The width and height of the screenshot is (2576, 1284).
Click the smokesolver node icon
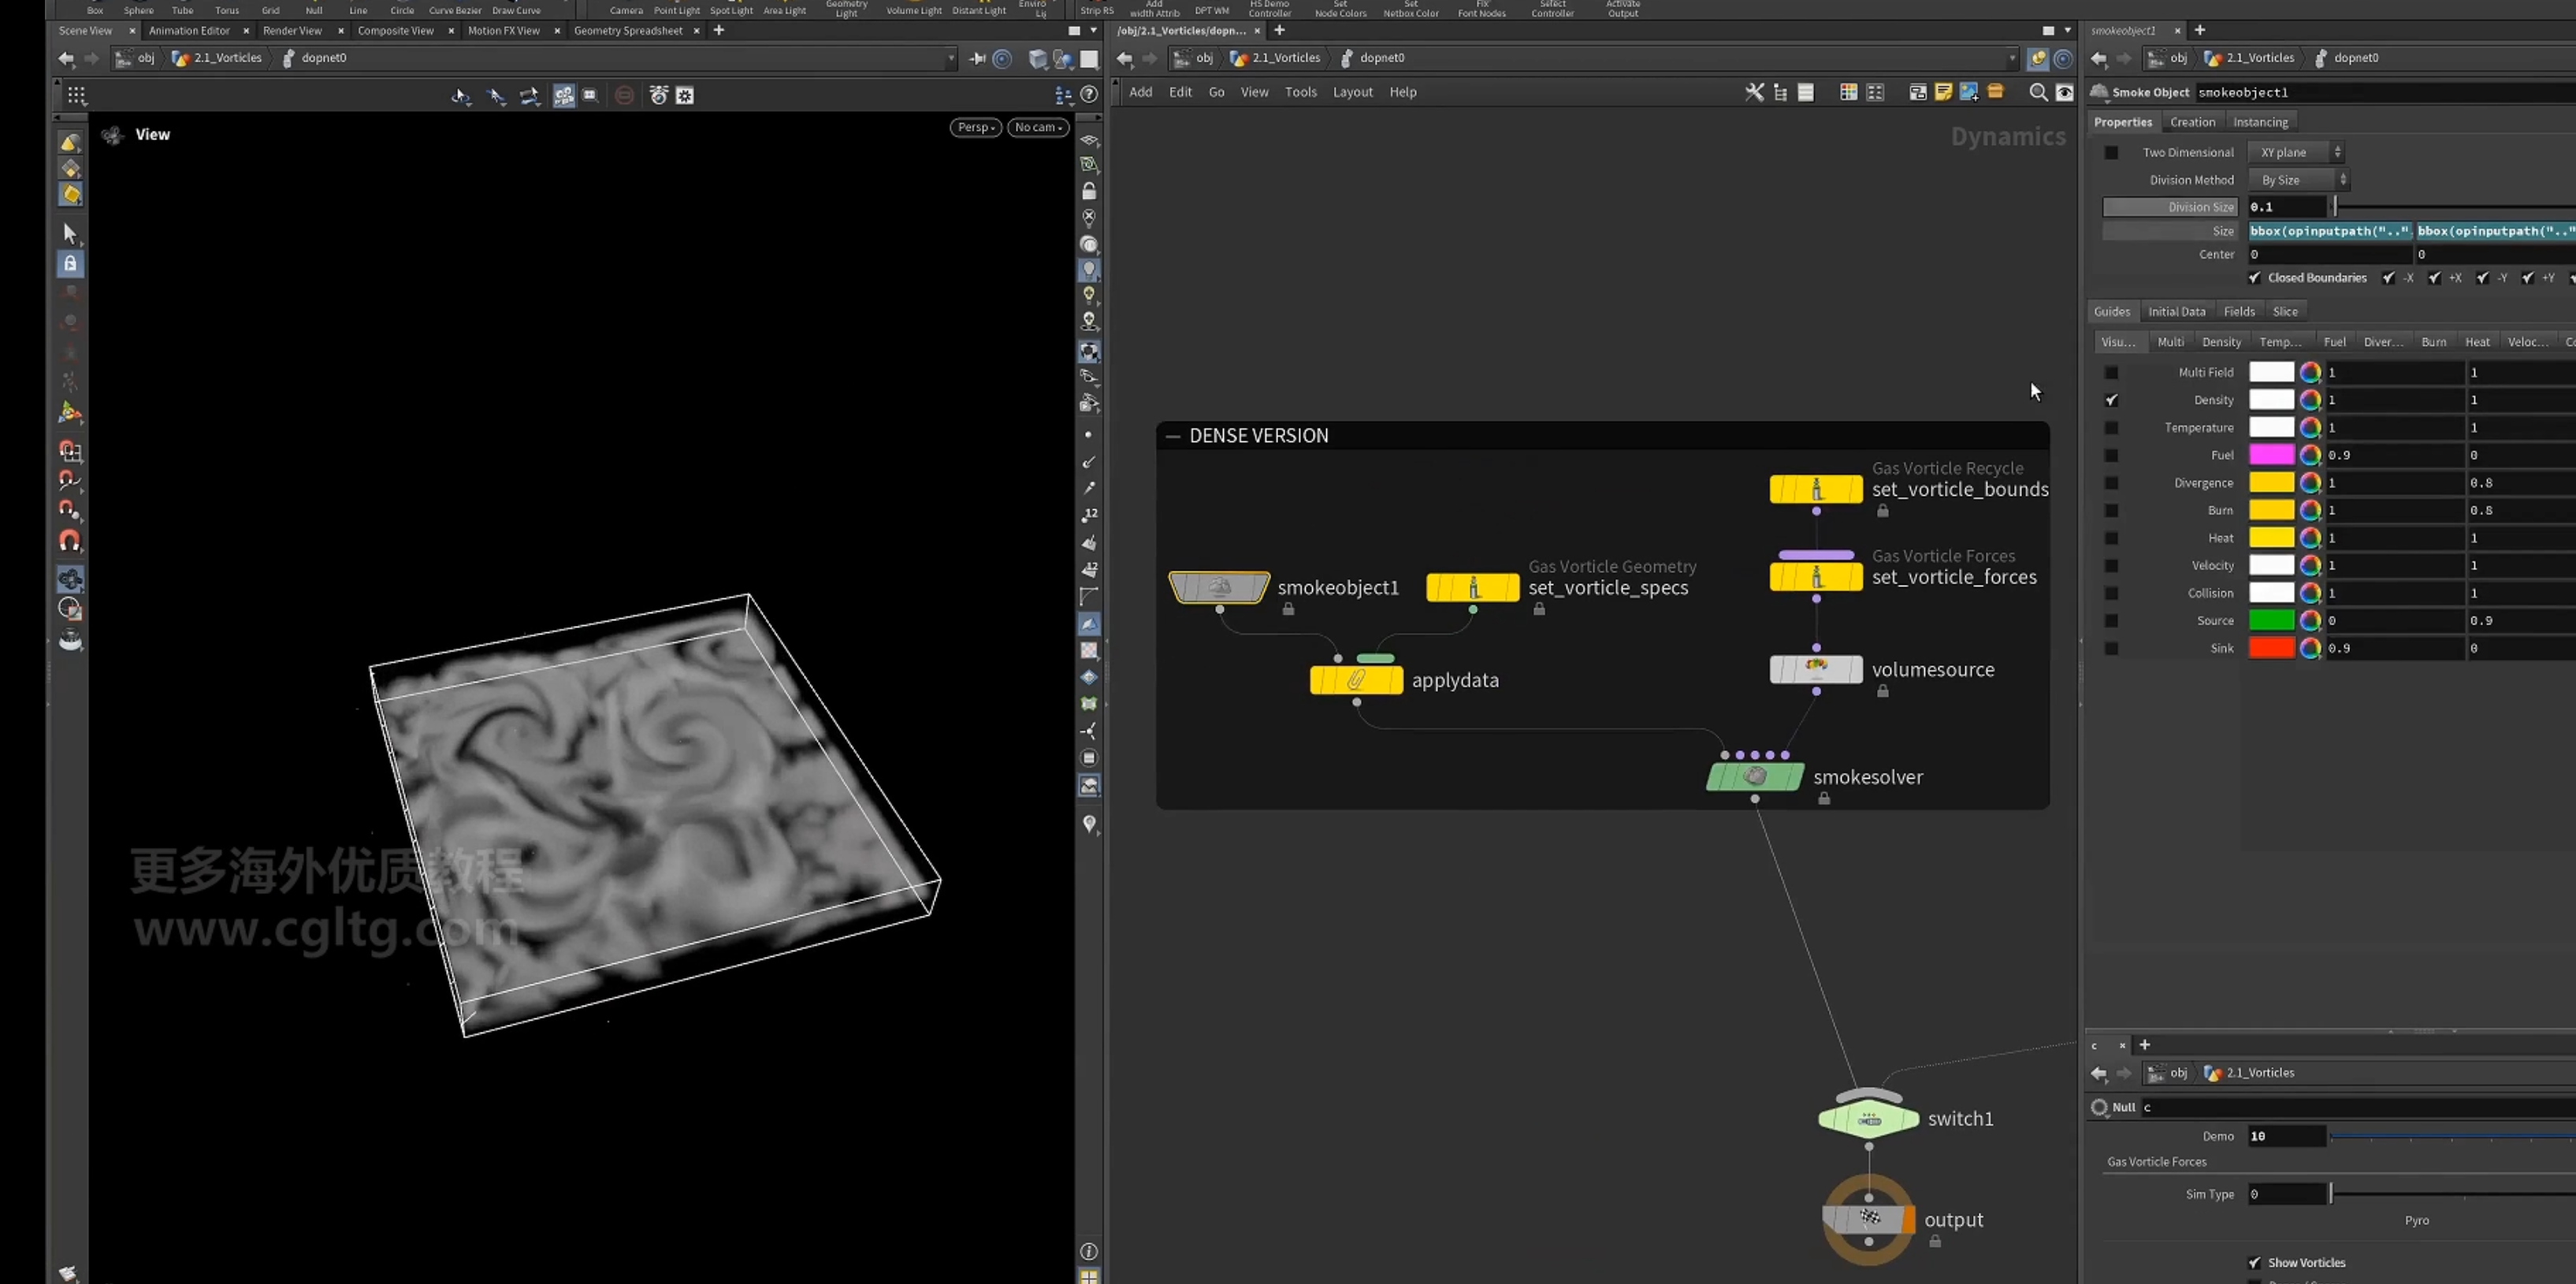(1755, 776)
